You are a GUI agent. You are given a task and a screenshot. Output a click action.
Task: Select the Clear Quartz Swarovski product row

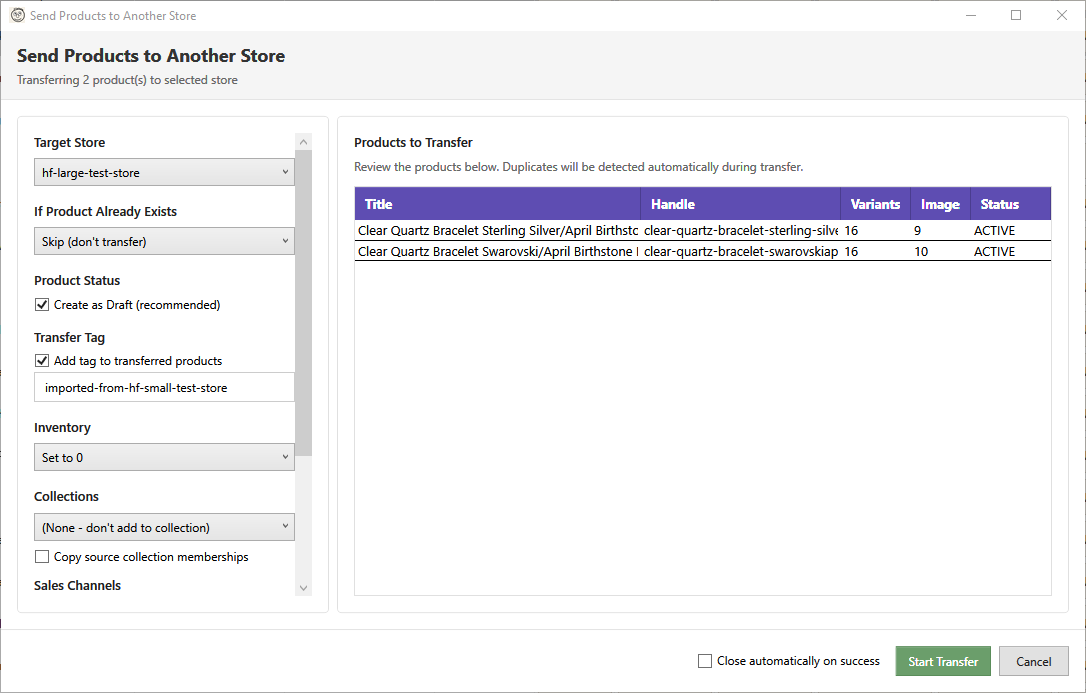coord(600,251)
